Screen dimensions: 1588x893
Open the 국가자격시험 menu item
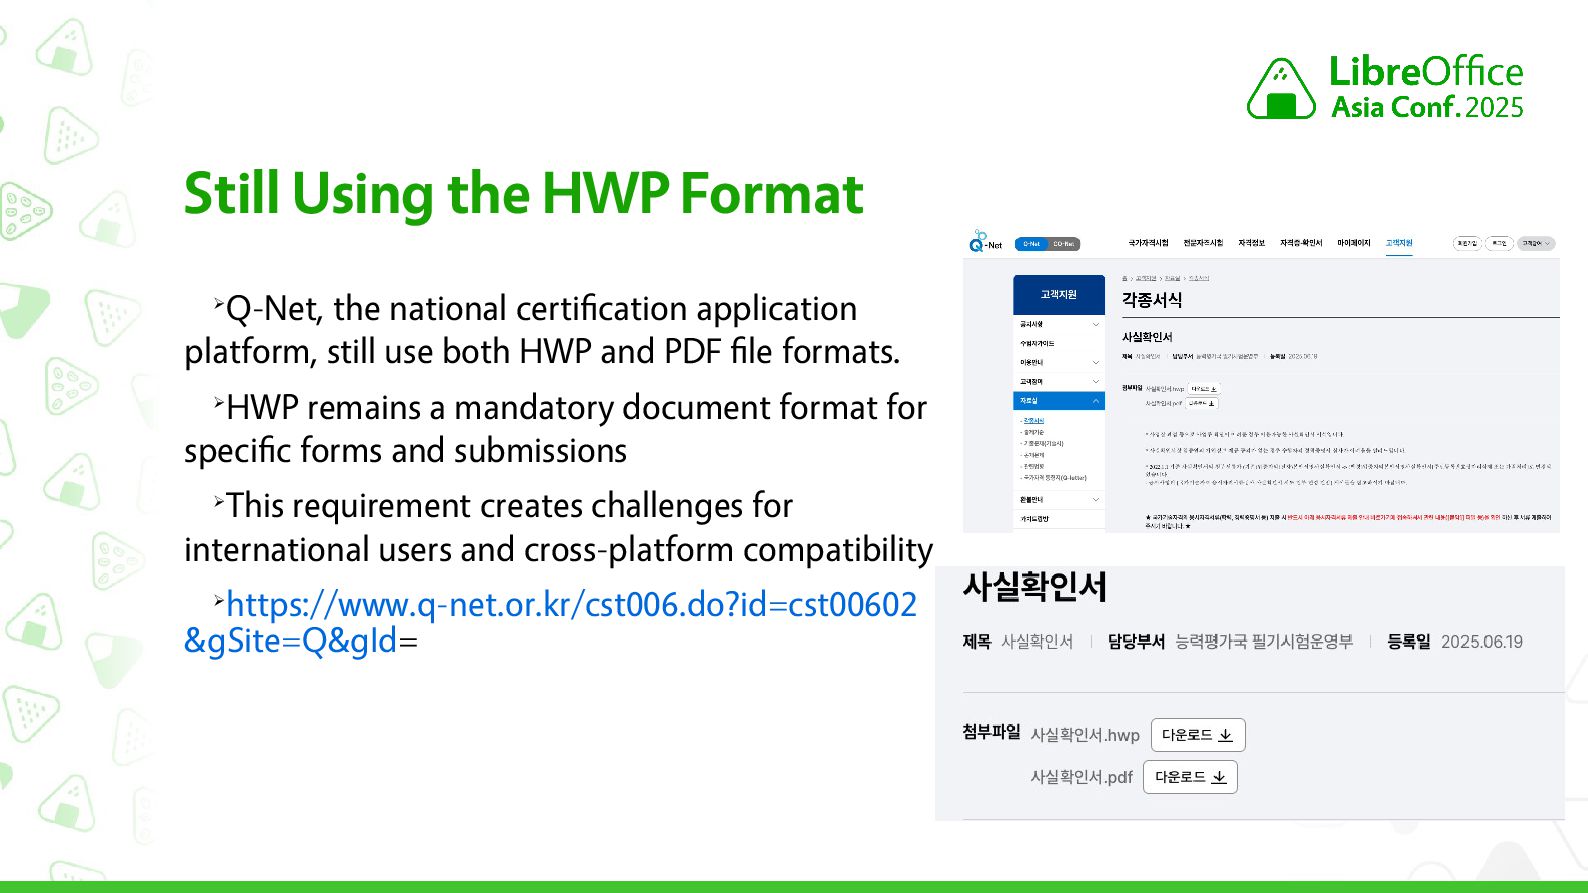pyautogui.click(x=1148, y=243)
